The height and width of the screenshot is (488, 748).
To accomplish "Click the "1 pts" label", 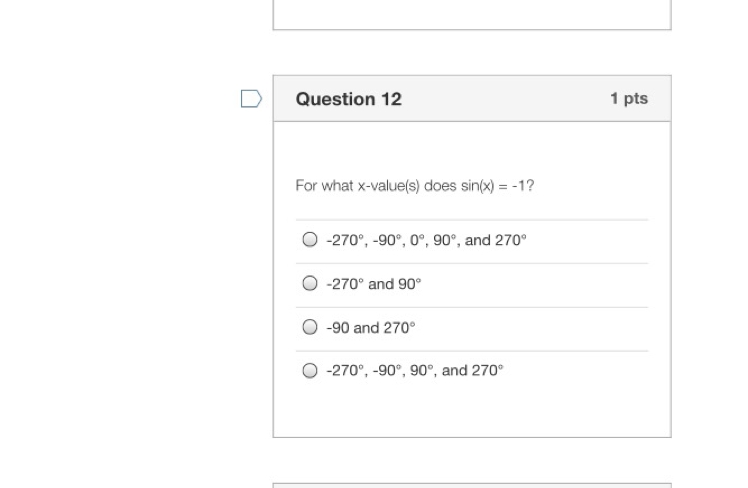I will click(629, 98).
